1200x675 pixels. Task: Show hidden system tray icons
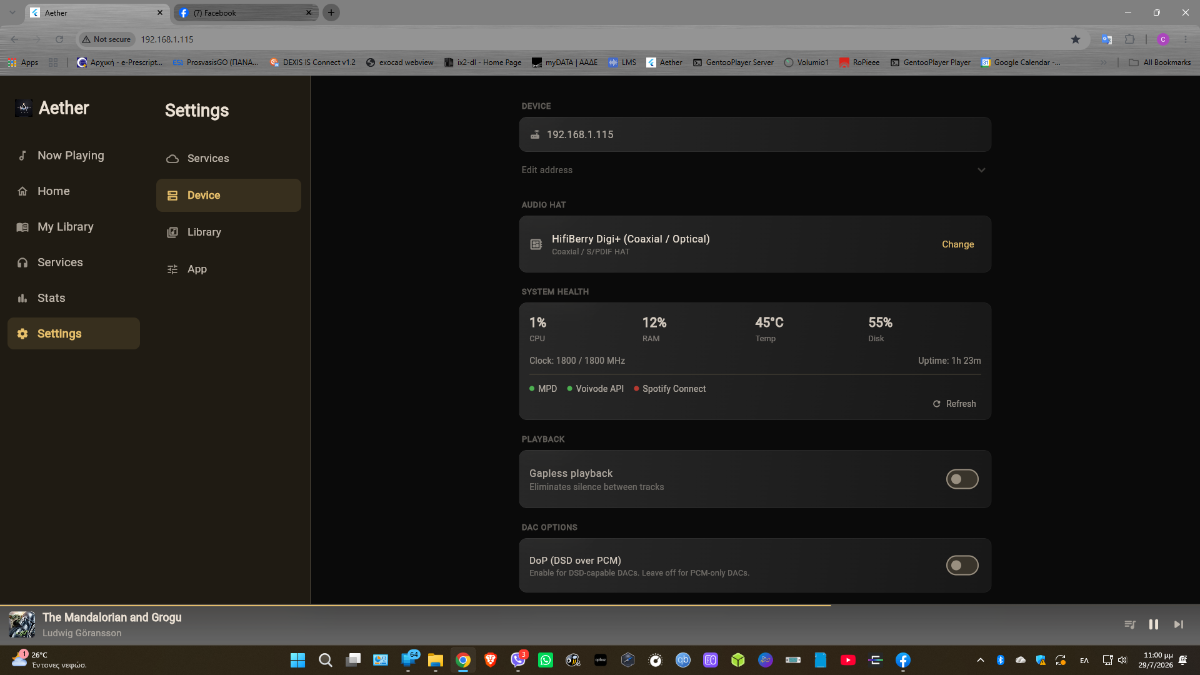(x=980, y=660)
